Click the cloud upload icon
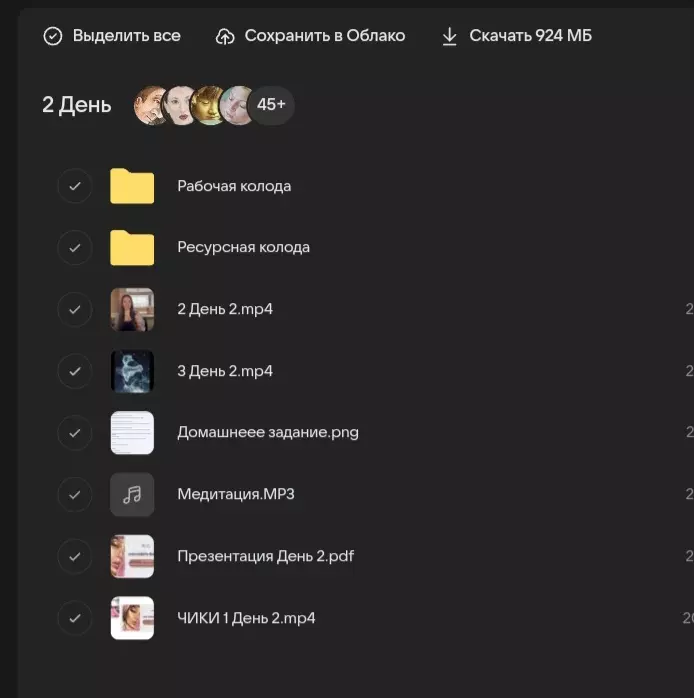This screenshot has height=698, width=694. click(x=226, y=36)
